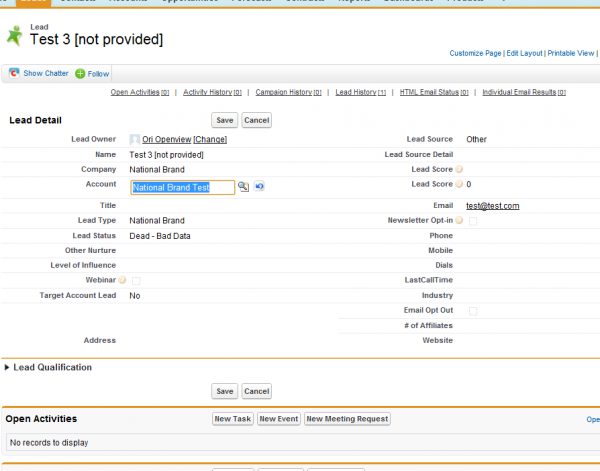Jump to Activity History [0] link
Screen dimensions: 600x471
tap(212, 92)
